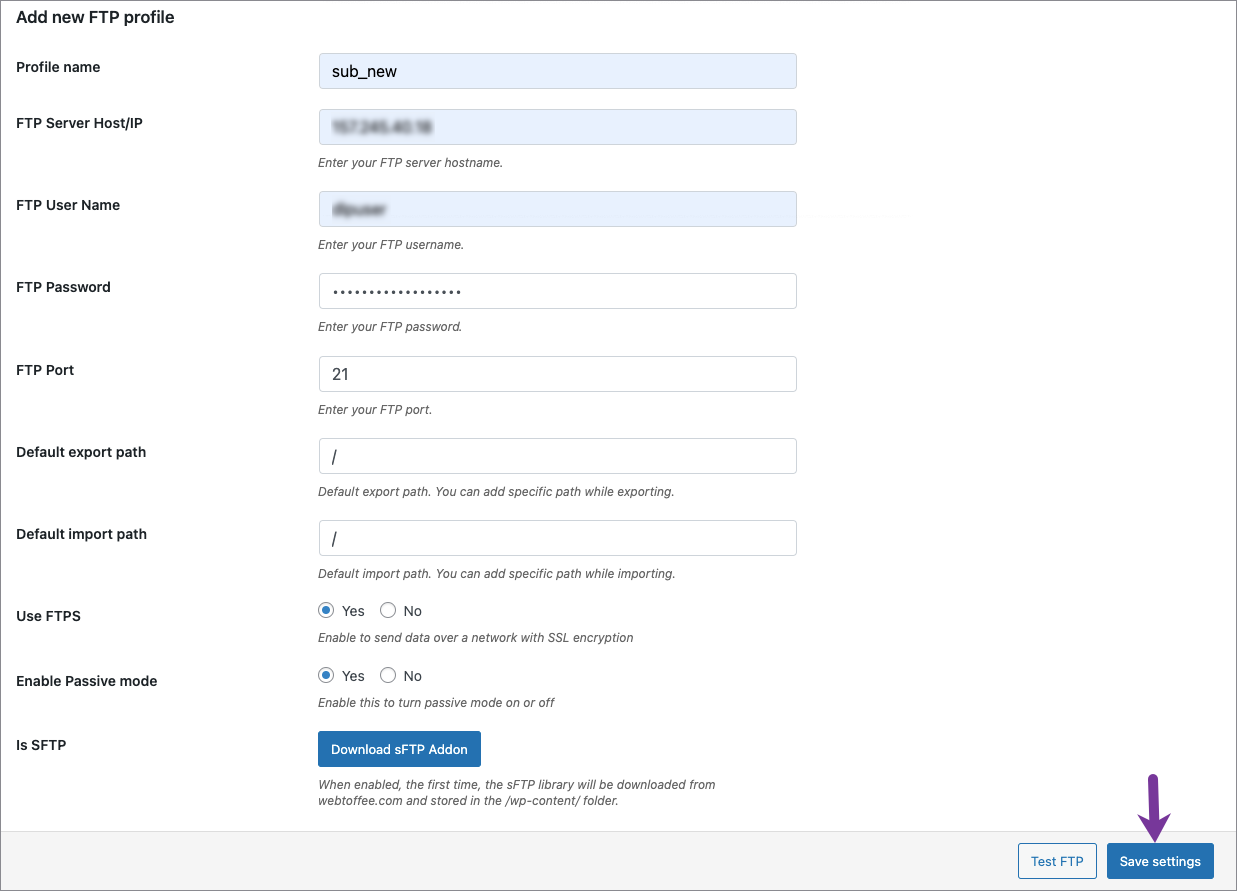Screen dimensions: 1237x891
Task: Click the Download sFTP Addon button
Action: [399, 749]
